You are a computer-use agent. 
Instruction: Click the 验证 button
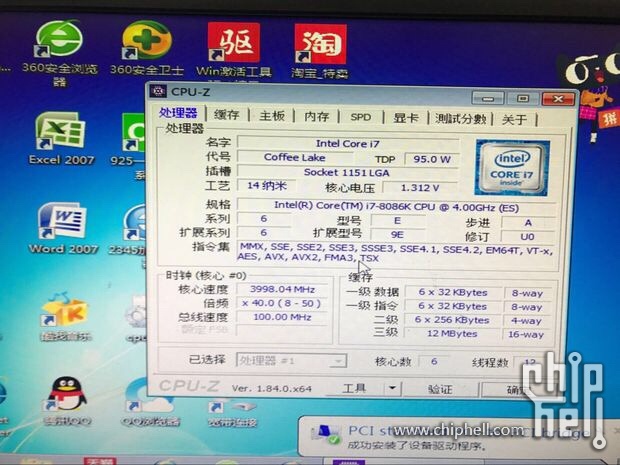click(440, 389)
